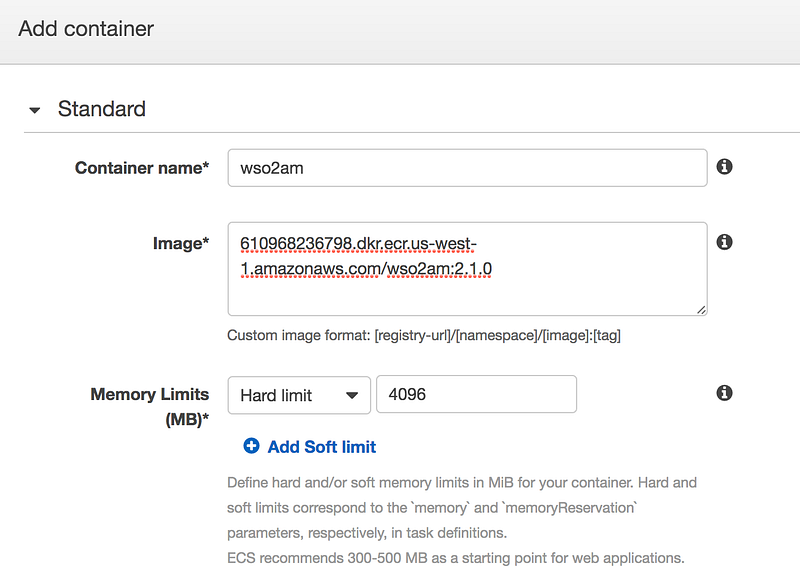Click the ECS recommends 300-500 MB note
The width and height of the screenshot is (800, 587).
coord(455,557)
